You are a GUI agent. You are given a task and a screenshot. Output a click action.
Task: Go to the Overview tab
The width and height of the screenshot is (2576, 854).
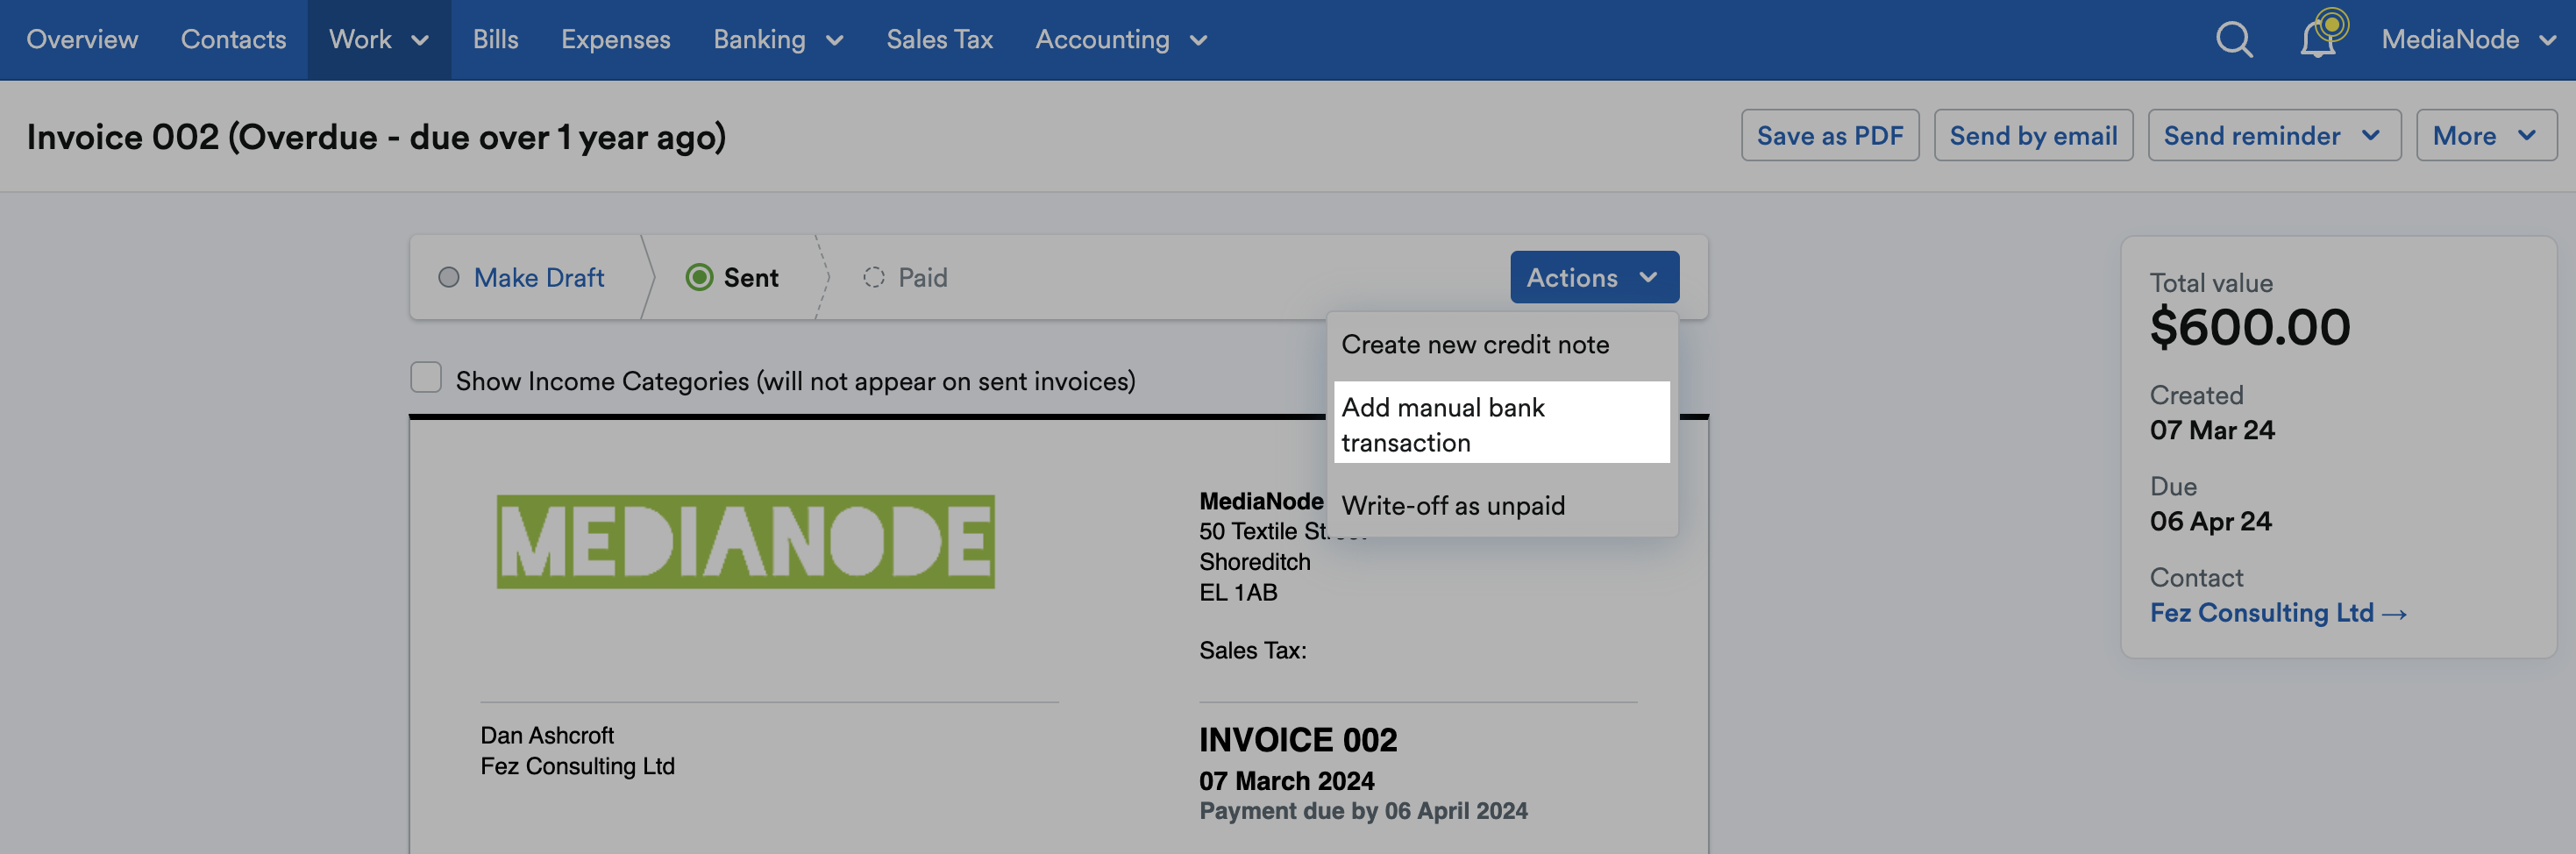pos(82,40)
